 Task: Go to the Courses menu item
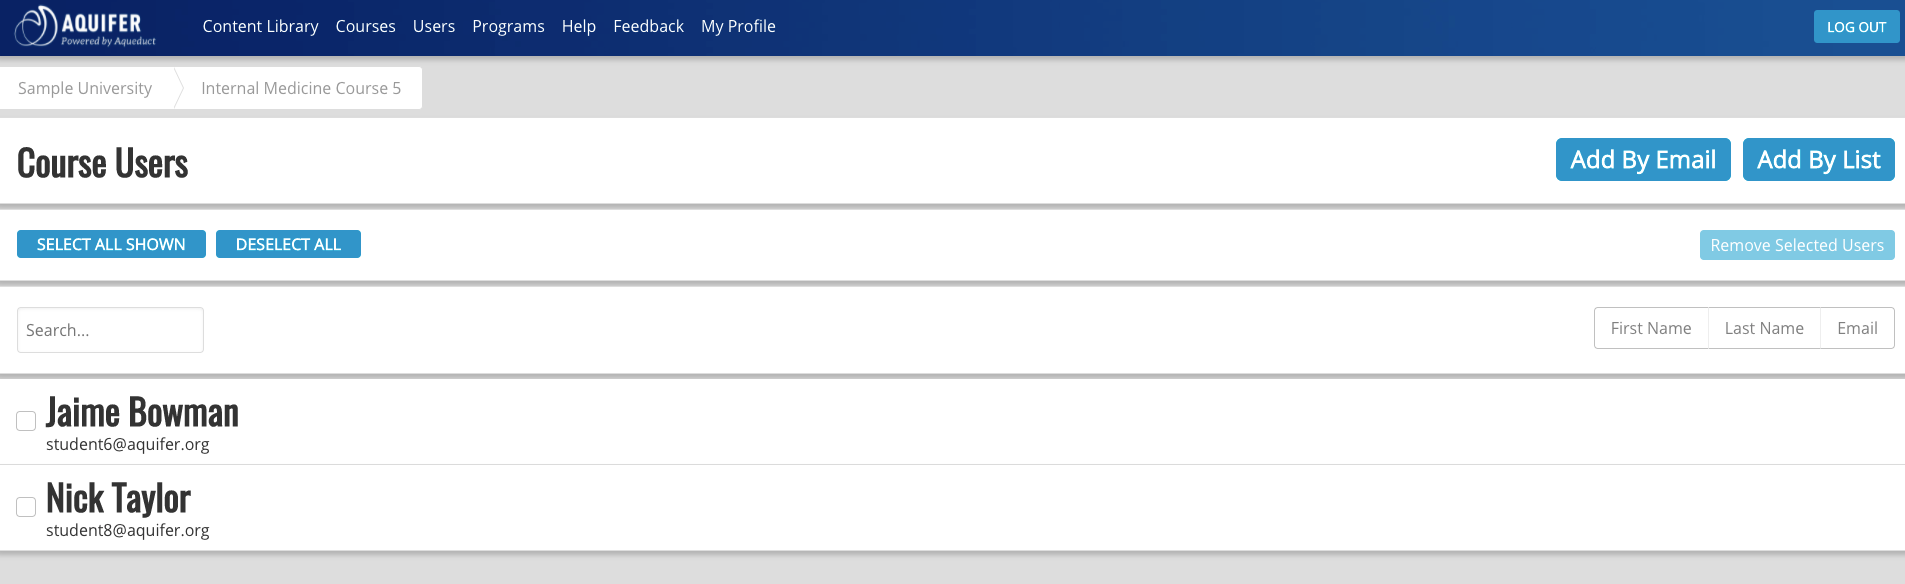point(365,26)
